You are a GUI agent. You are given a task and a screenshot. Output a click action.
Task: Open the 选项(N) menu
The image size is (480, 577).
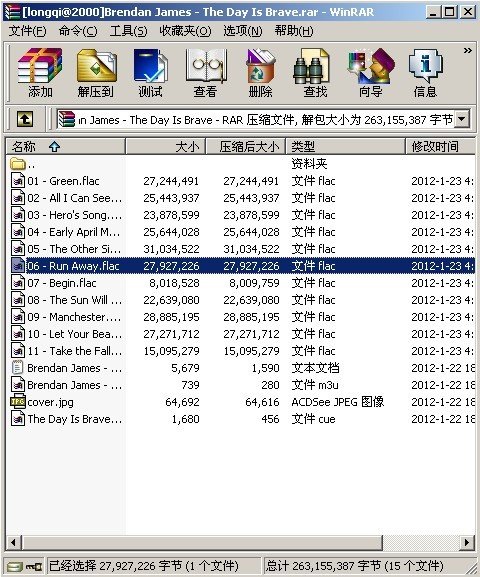click(x=243, y=31)
